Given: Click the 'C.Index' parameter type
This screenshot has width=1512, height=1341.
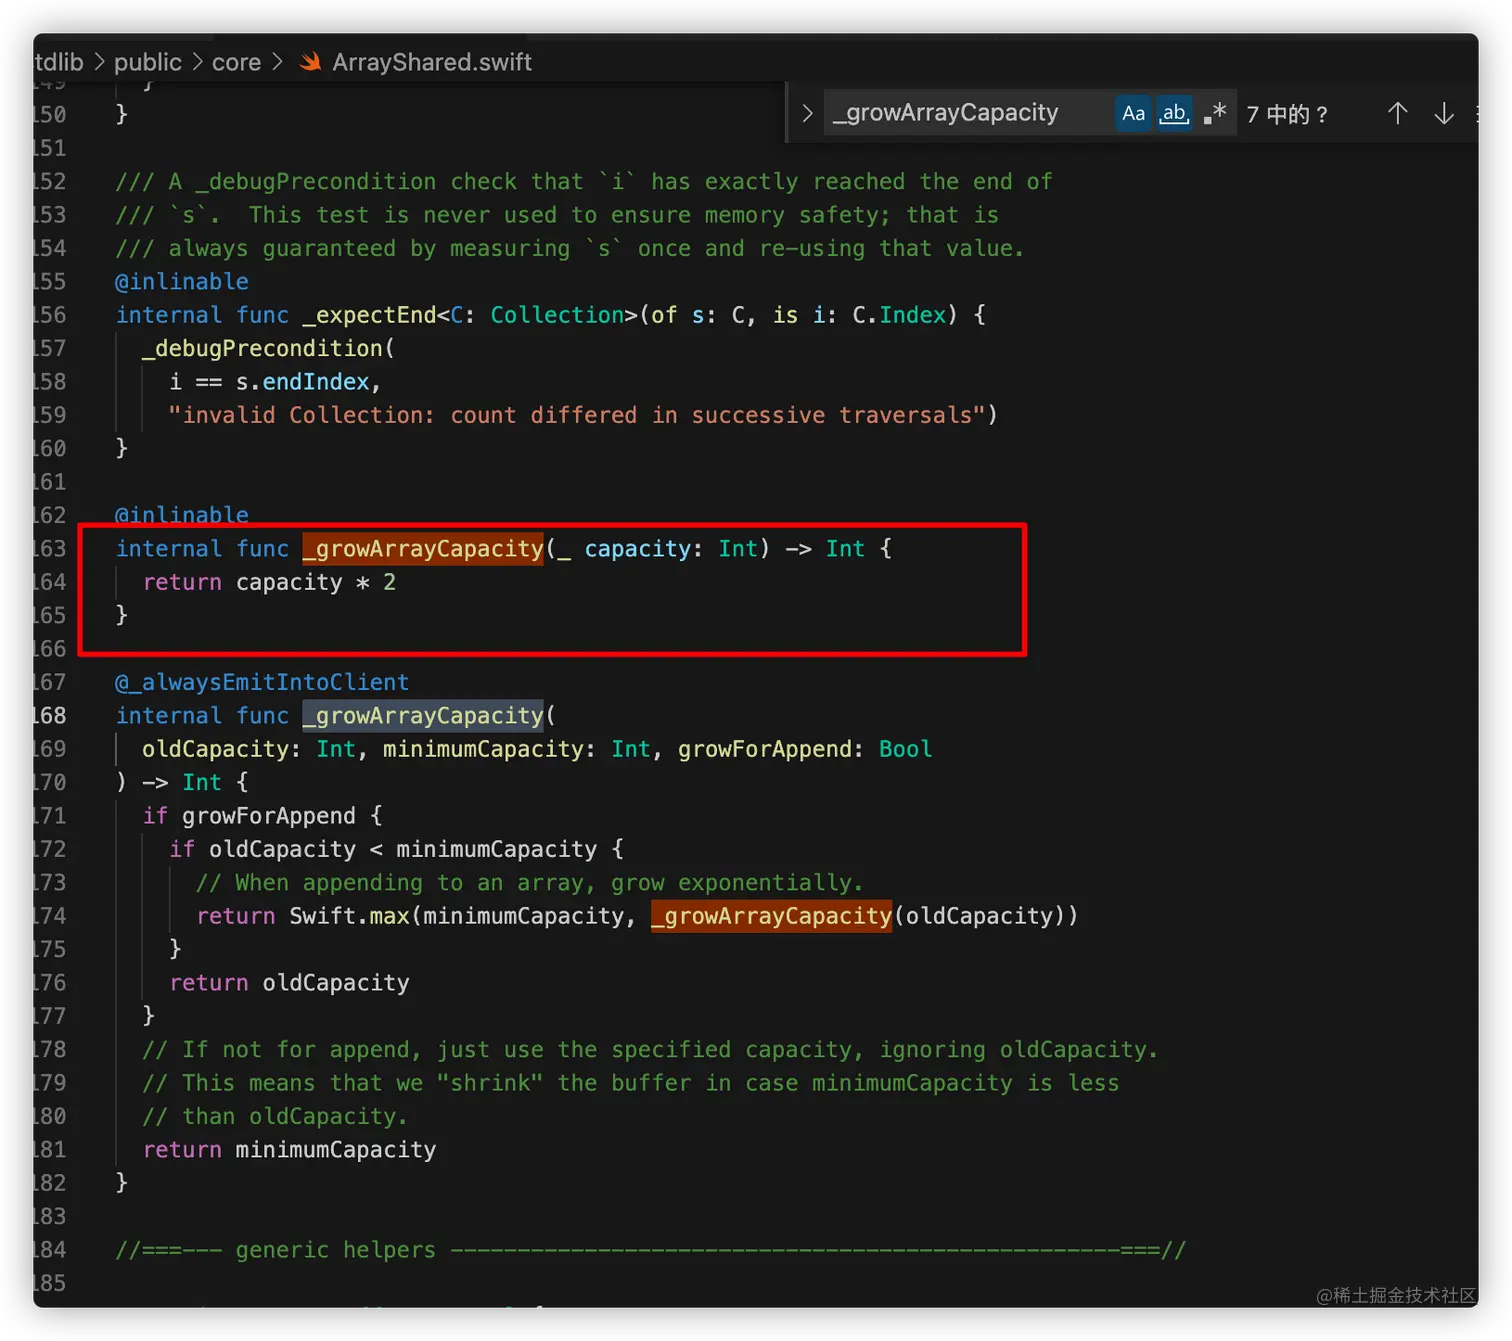Looking at the screenshot, I should tap(899, 315).
